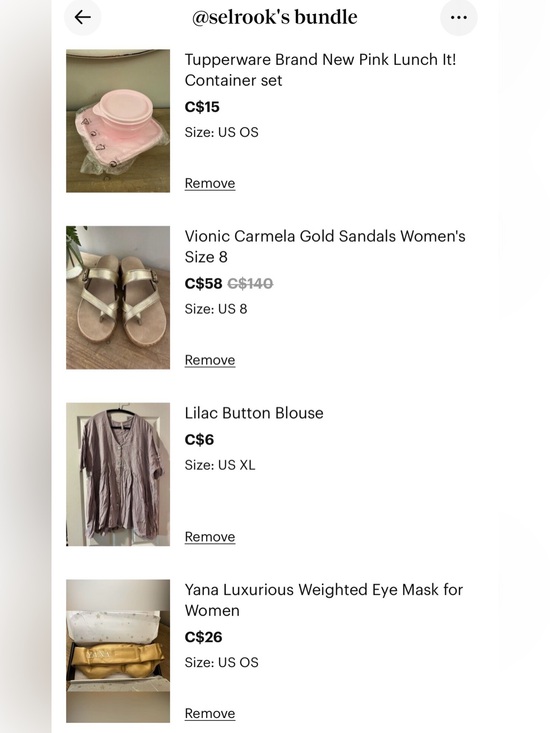Select the C$15 price of the Tupperware set
The image size is (550, 733).
click(202, 107)
